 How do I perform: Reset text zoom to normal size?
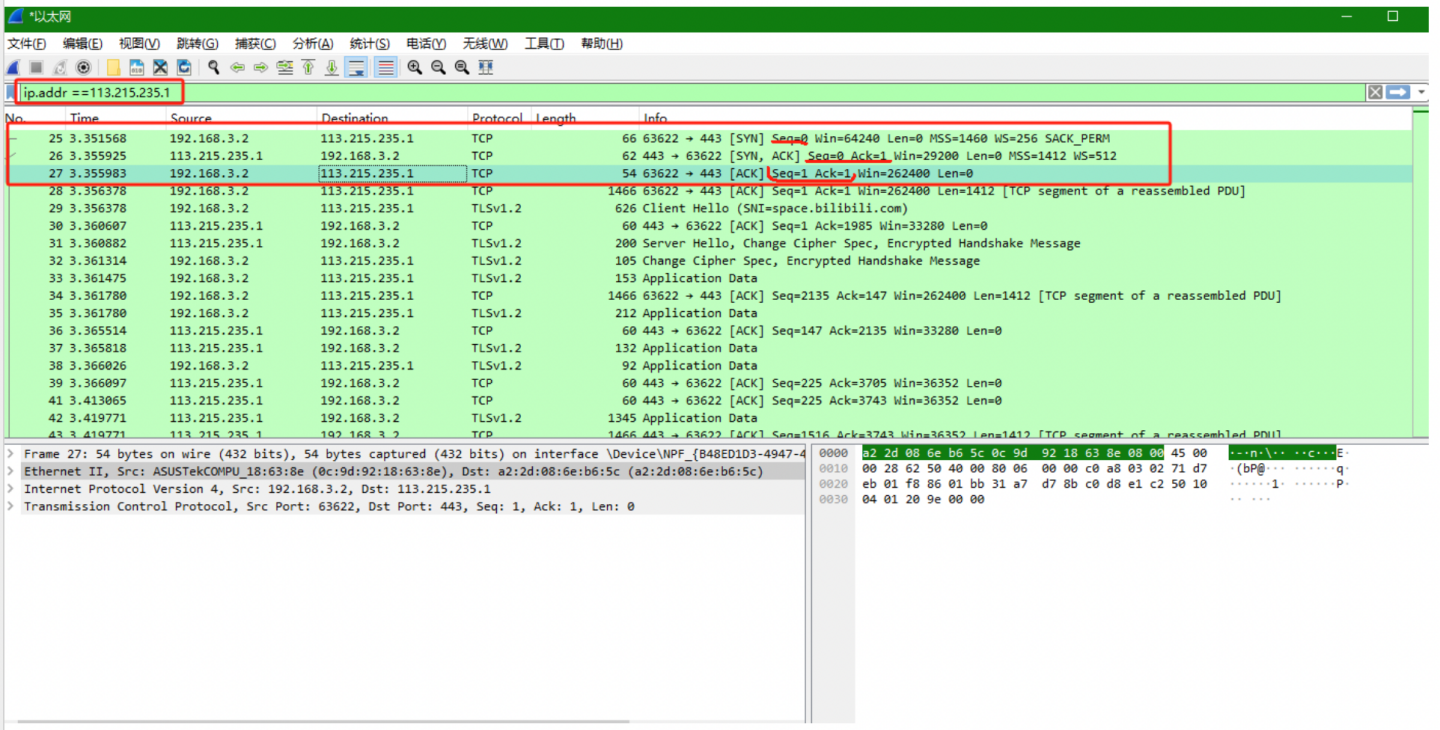462,68
